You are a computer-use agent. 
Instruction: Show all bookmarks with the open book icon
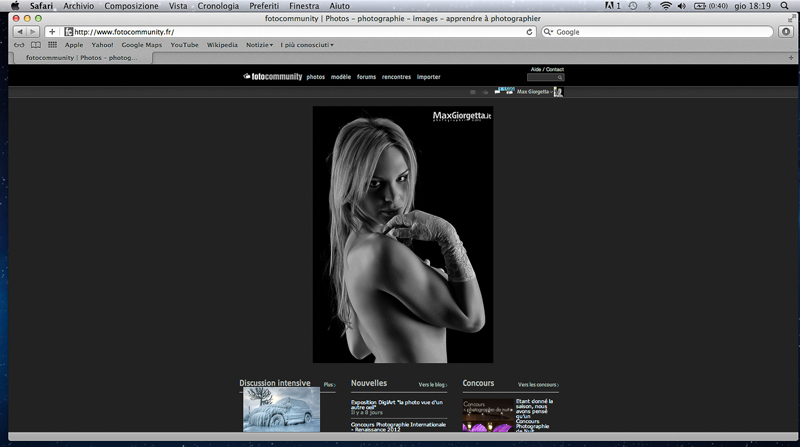click(x=36, y=45)
